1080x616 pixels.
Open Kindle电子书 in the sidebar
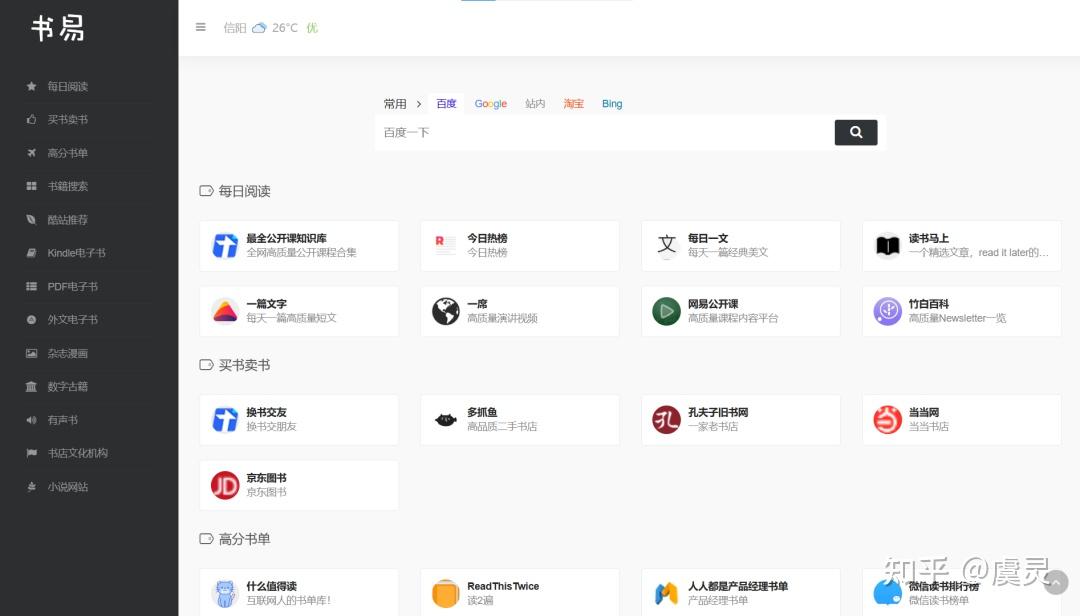pyautogui.click(x=76, y=253)
